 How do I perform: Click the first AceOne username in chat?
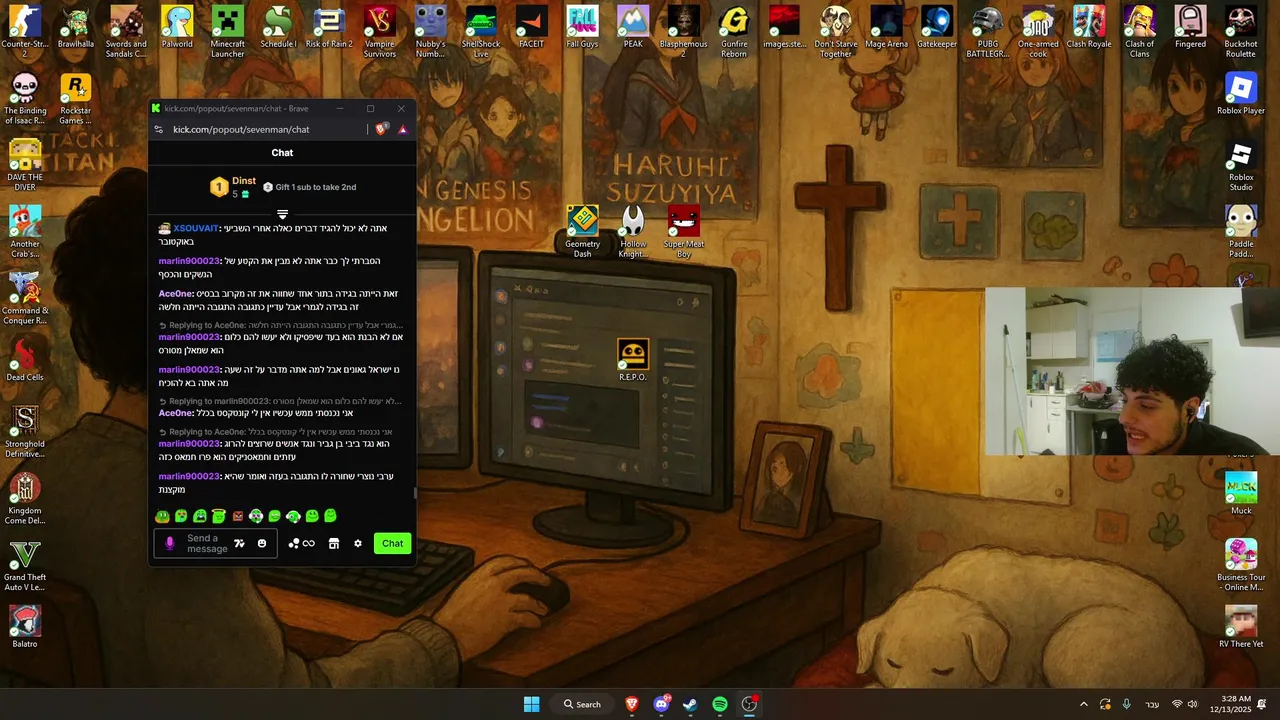point(175,294)
